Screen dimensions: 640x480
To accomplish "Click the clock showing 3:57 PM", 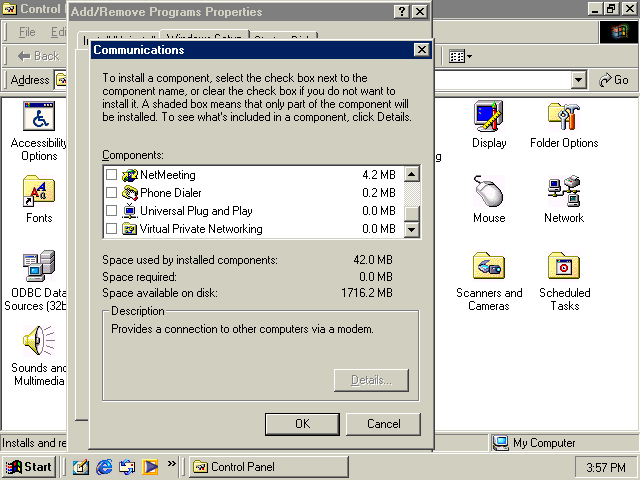I will coord(606,467).
